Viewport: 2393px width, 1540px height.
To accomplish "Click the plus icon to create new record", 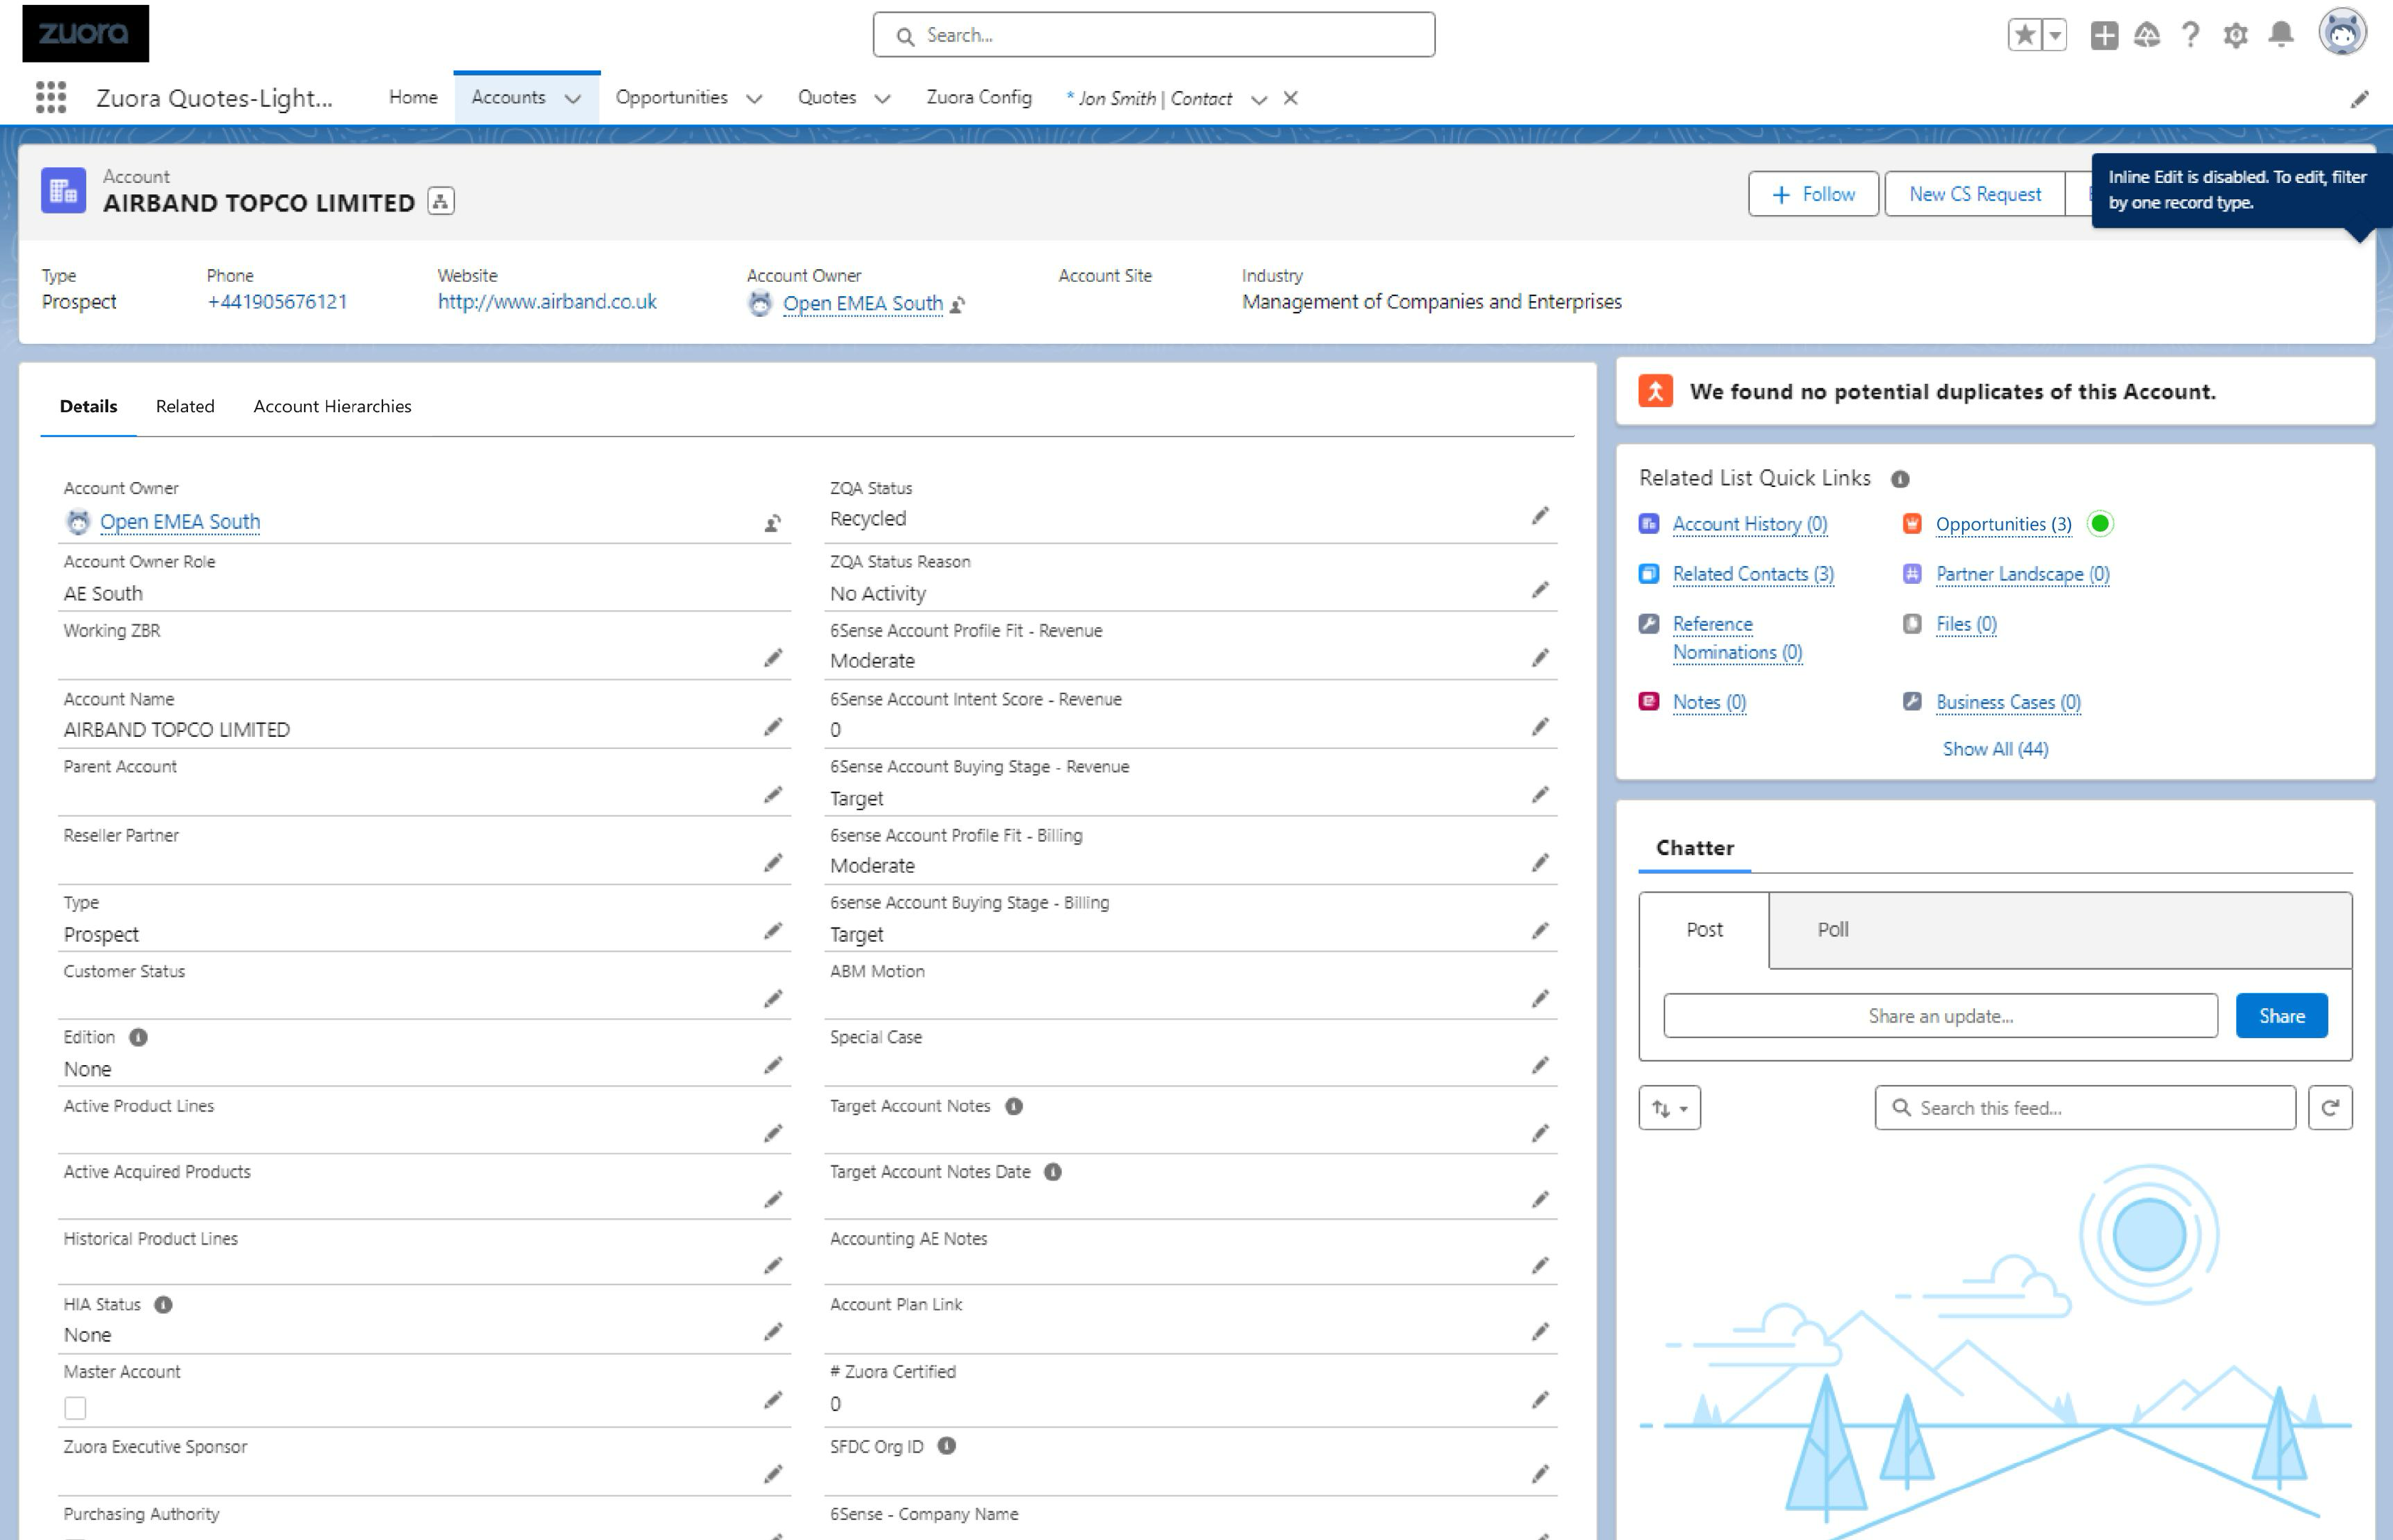I will [x=2103, y=35].
